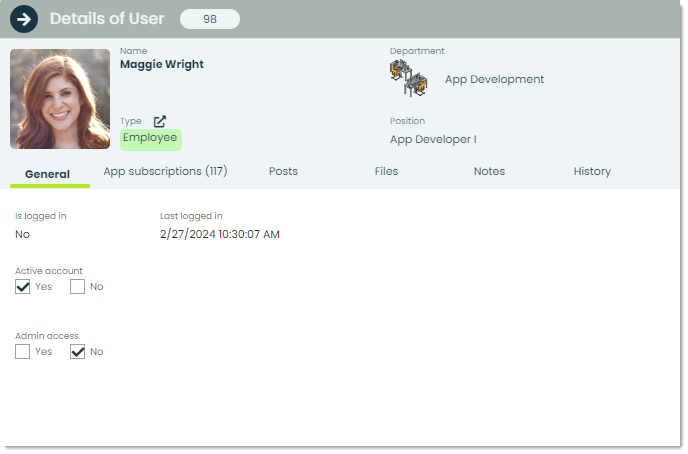Viewport: 688px width, 454px height.
Task: Open the Files tab
Action: point(387,172)
